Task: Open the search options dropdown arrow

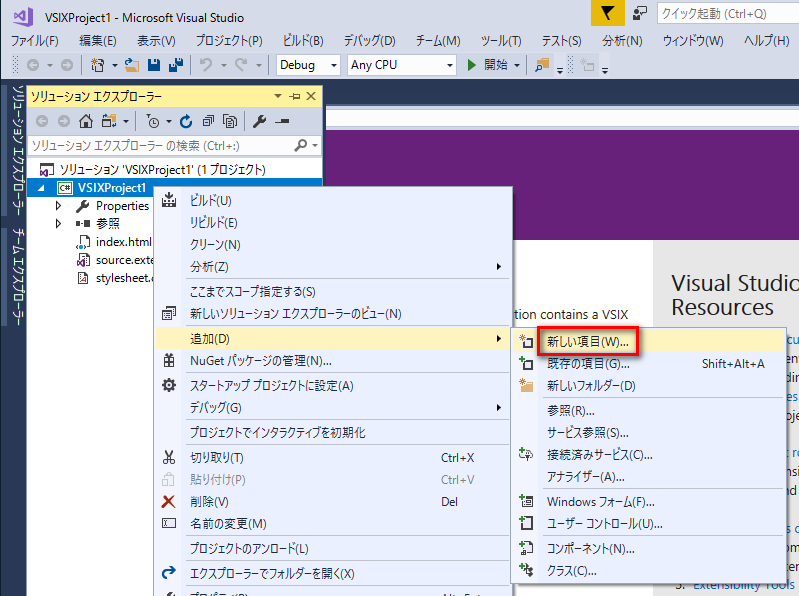Action: point(315,146)
